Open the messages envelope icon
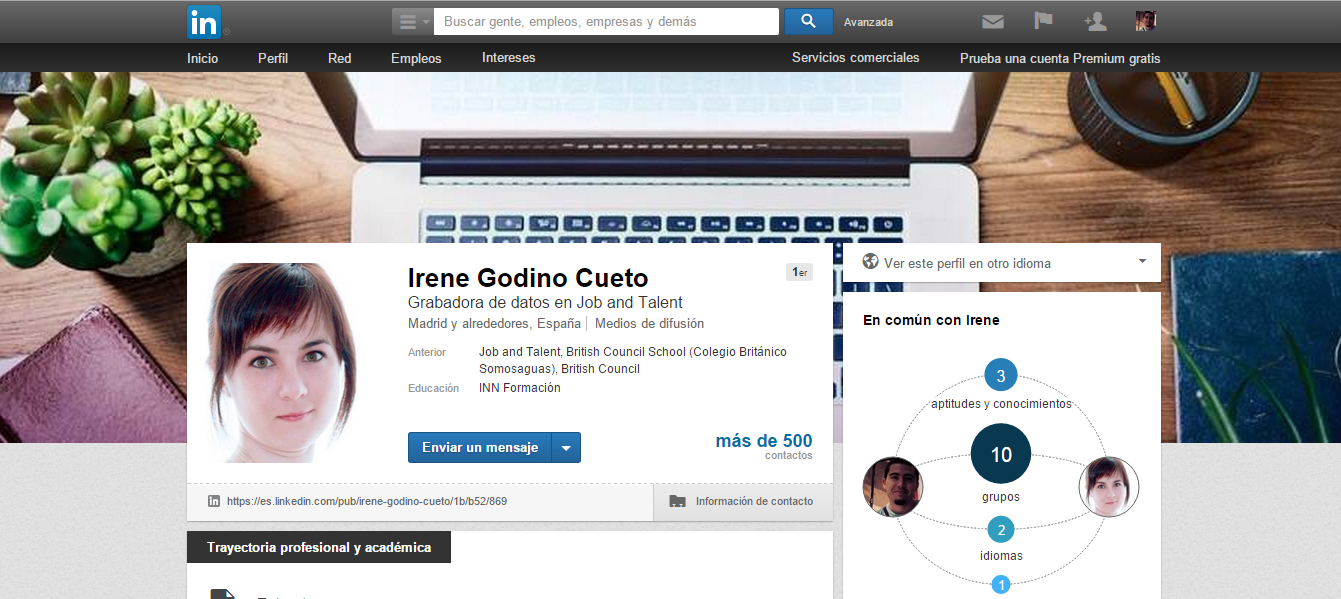1341x599 pixels. pyautogui.click(x=992, y=22)
